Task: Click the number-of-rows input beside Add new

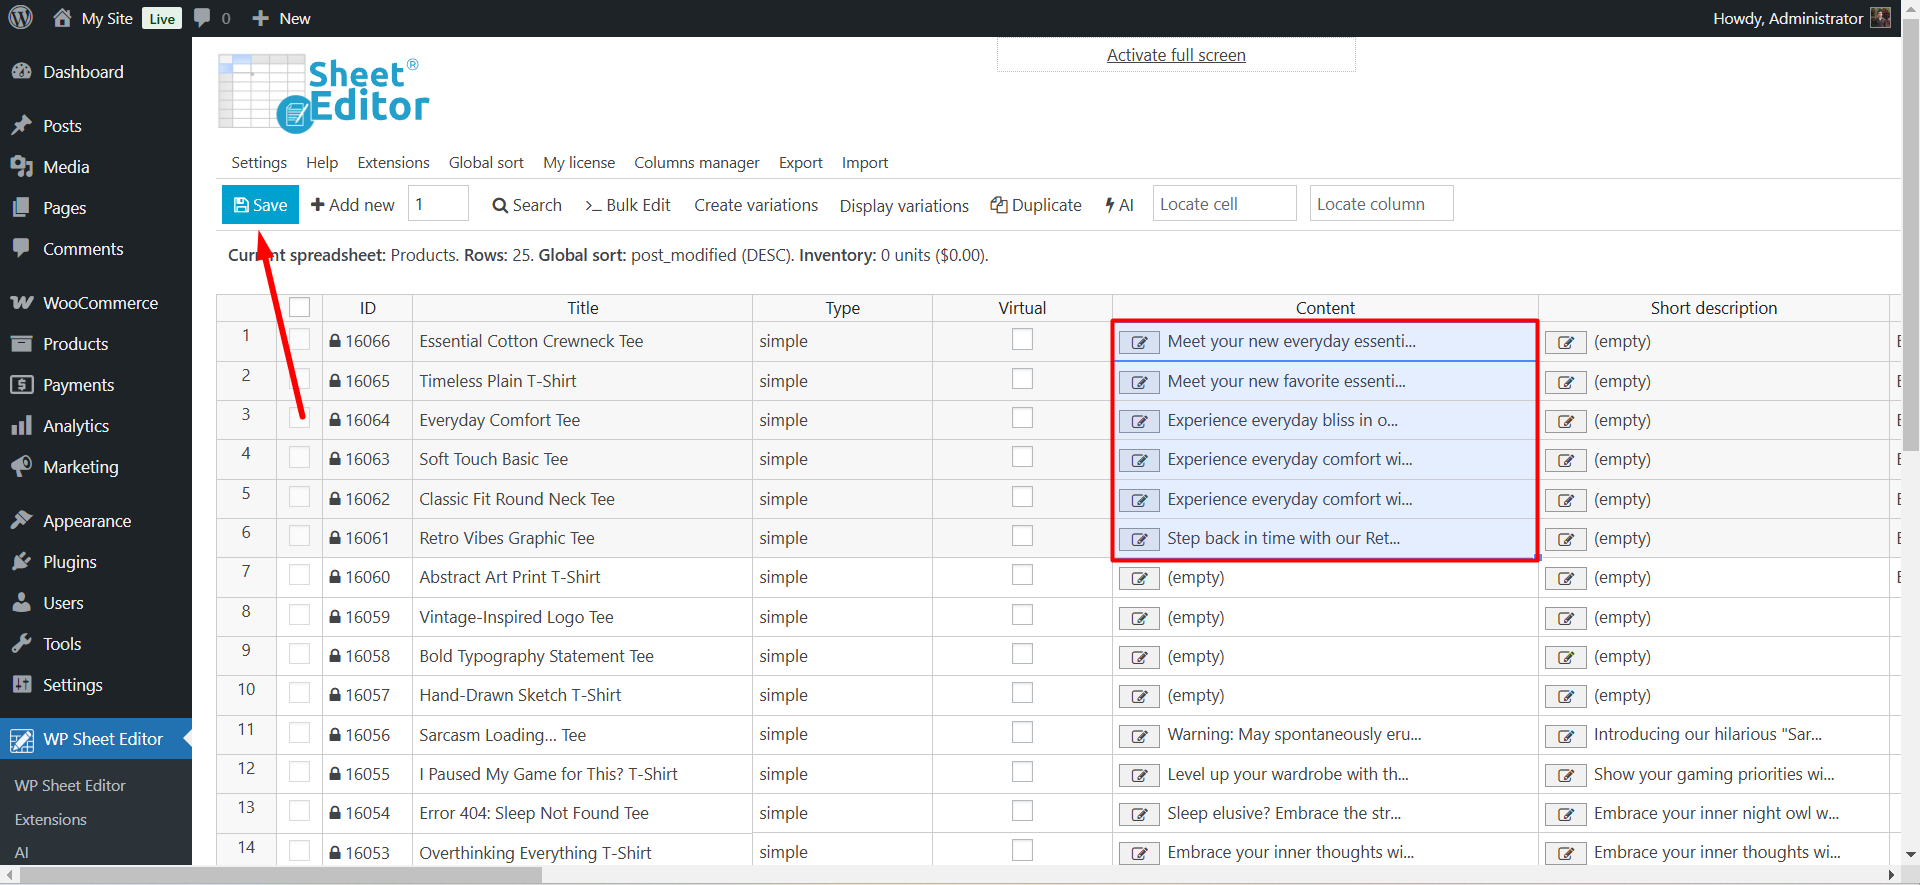Action: [438, 204]
